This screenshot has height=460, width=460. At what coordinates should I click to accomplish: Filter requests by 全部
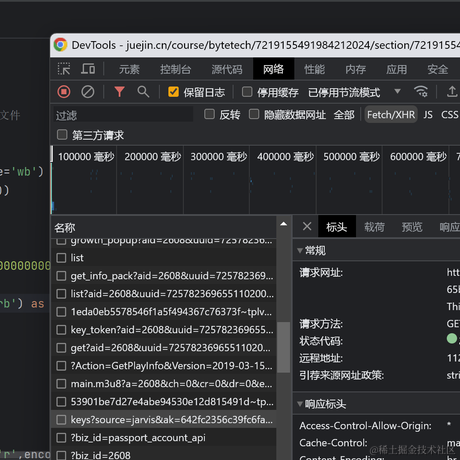344,115
